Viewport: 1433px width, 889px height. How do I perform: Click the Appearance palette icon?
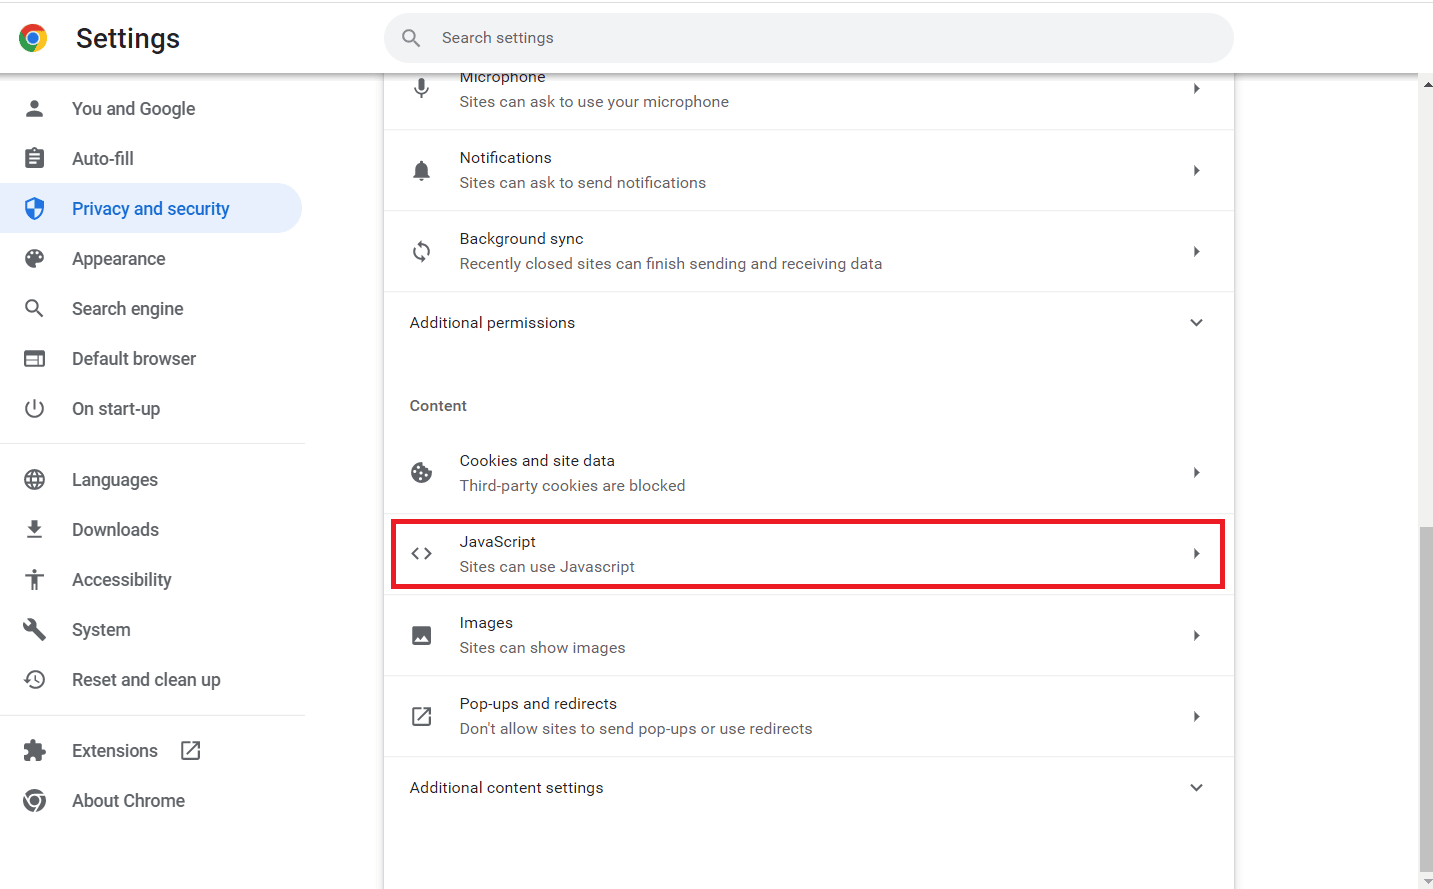[35, 258]
